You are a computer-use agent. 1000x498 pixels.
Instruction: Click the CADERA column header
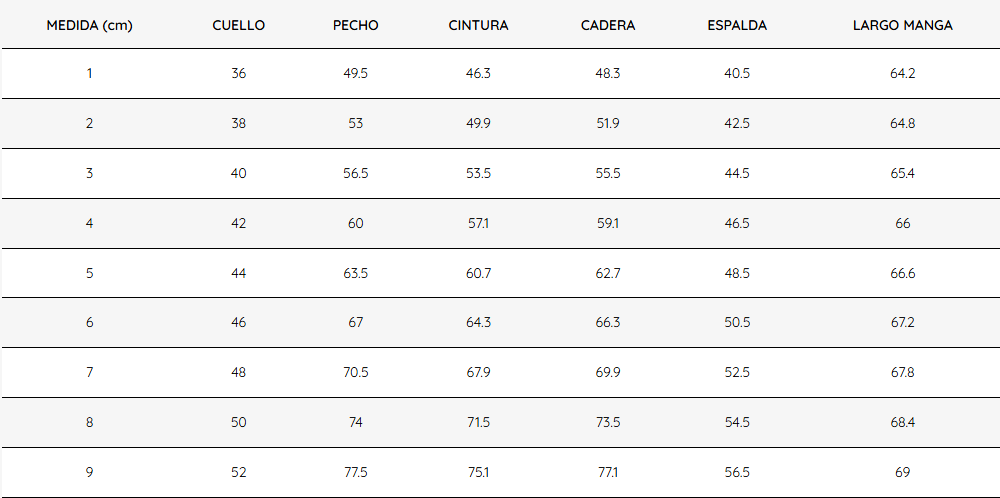pos(608,26)
